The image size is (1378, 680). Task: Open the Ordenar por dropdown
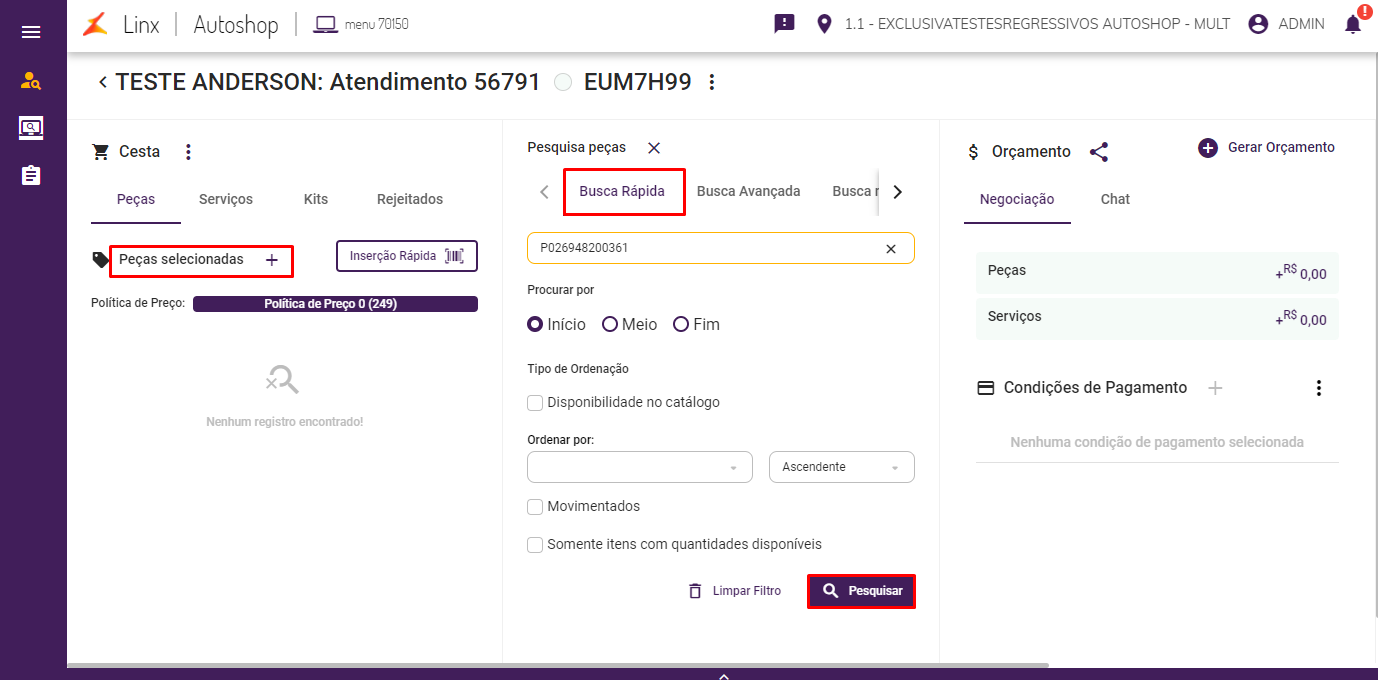[639, 467]
